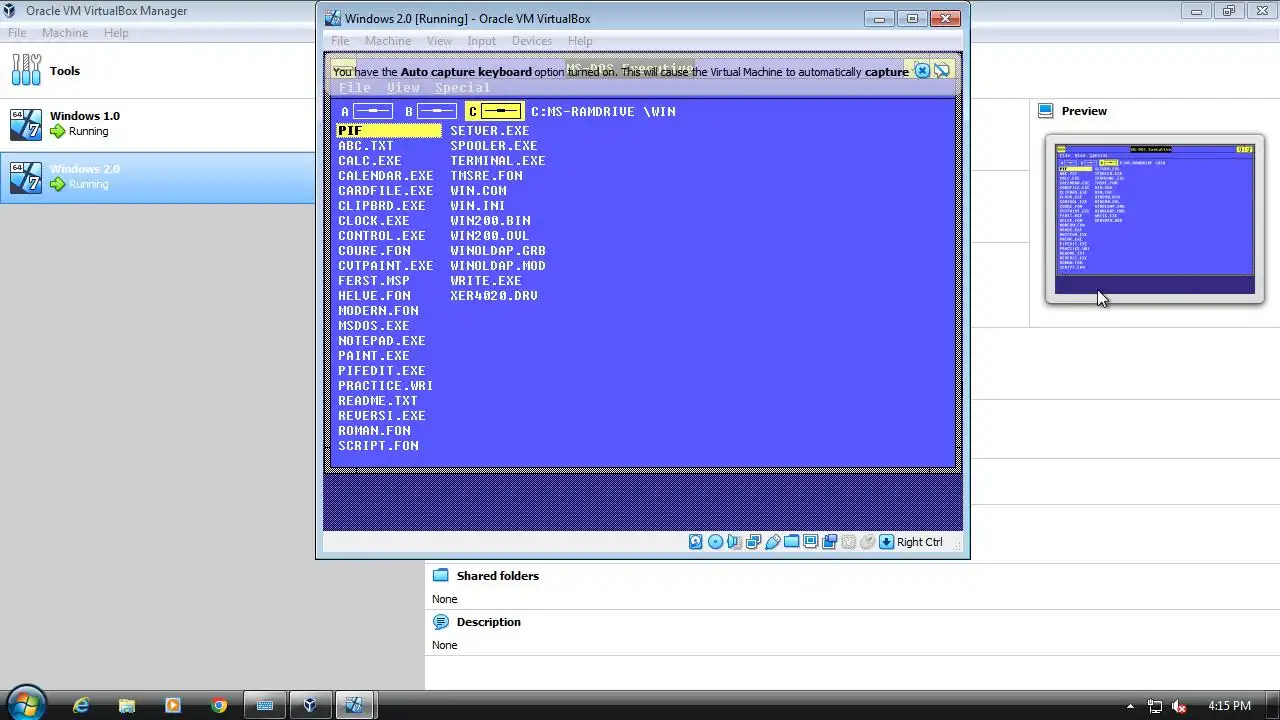
Task: Click the Description heading link
Action: click(488, 622)
